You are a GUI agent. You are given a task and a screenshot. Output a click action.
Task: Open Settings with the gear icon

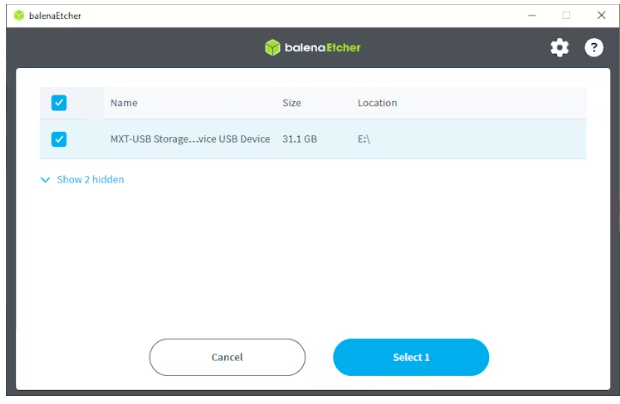(x=559, y=47)
